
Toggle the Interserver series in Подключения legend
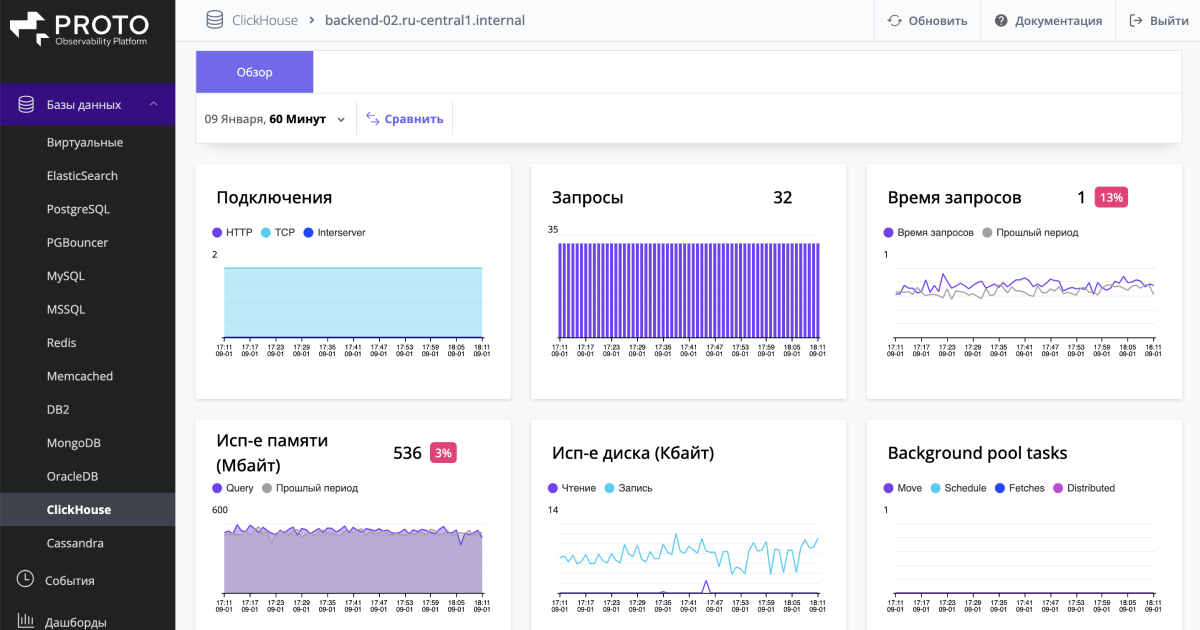[334, 232]
